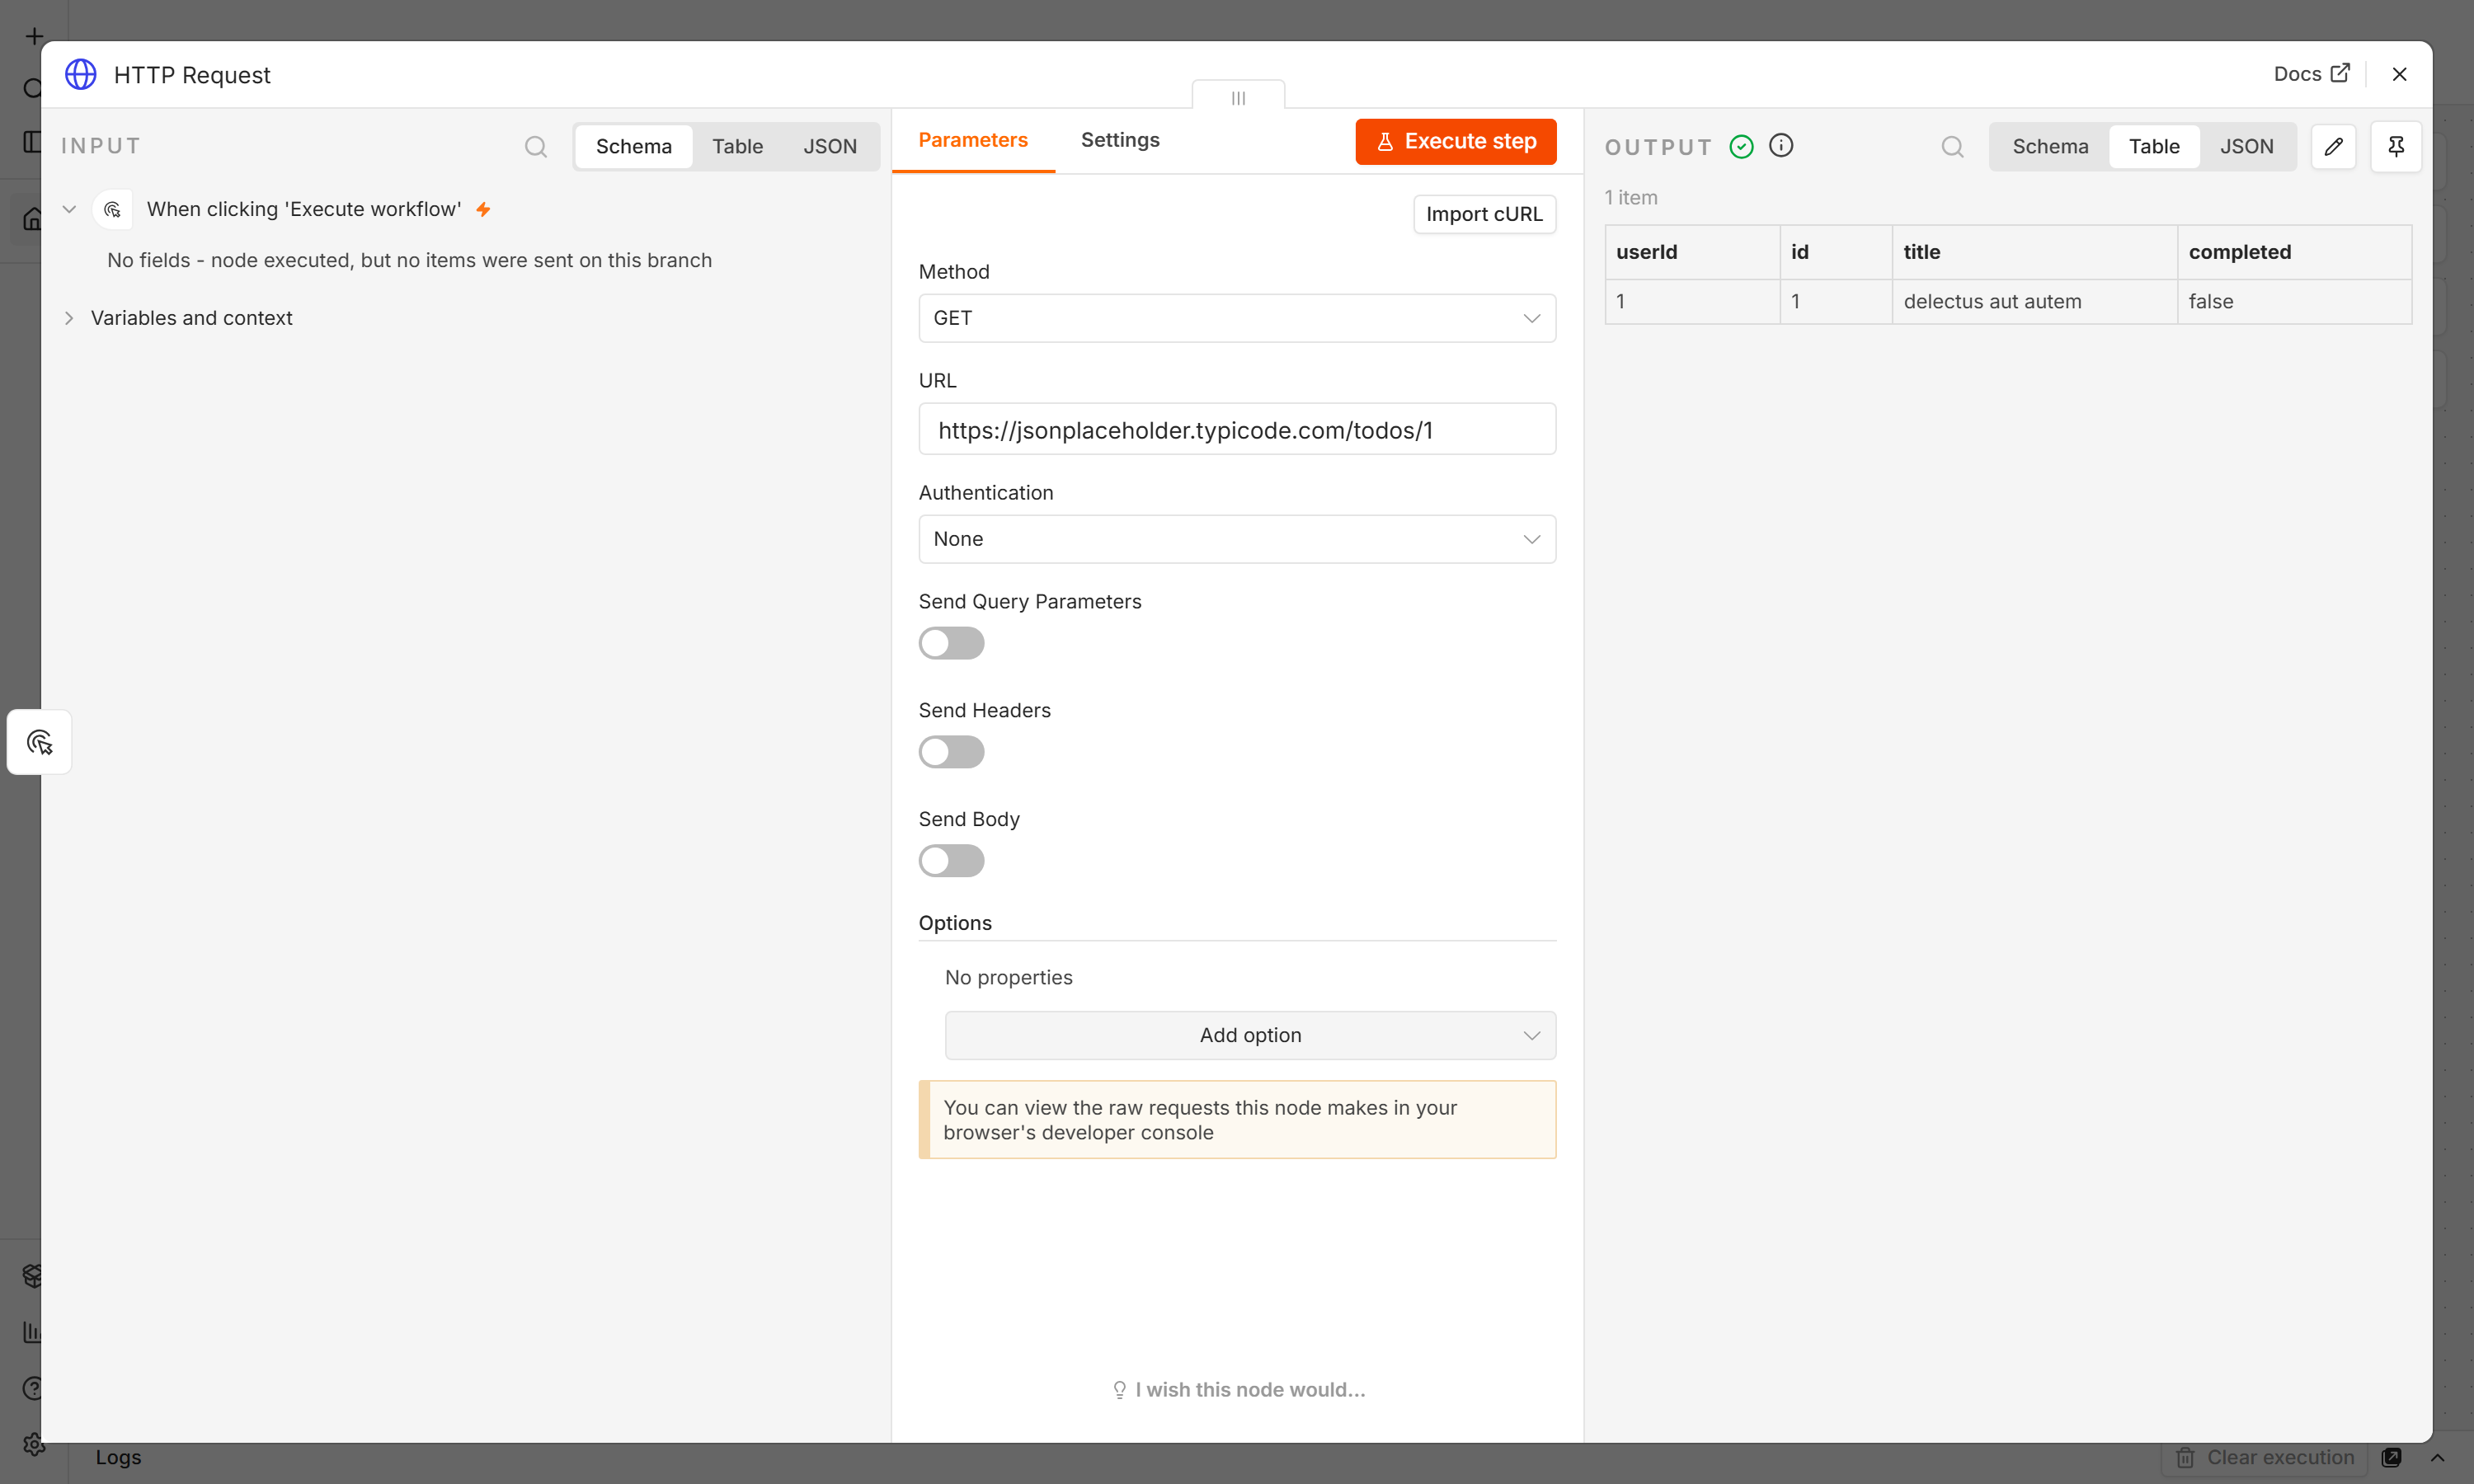Click the '1 item' count text
The height and width of the screenshot is (1484, 2474).
coord(1630,198)
